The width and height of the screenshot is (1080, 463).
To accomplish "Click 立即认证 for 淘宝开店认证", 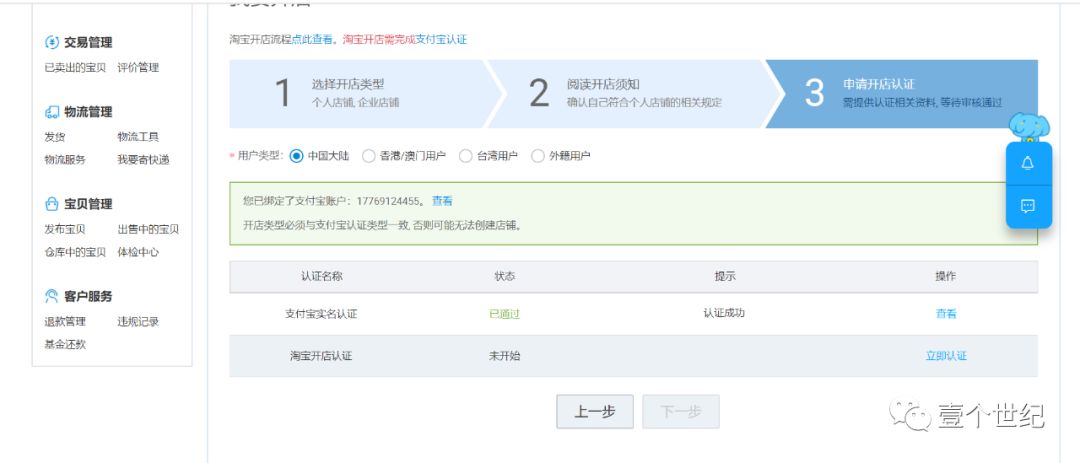I will tap(946, 356).
